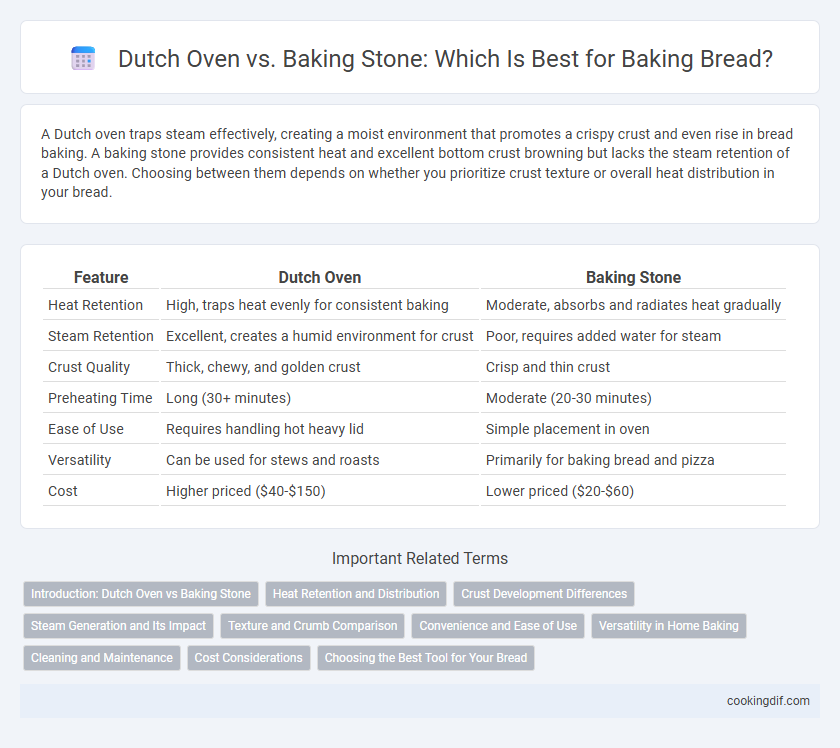This screenshot has width=840, height=748.
Task: Open Choosing the Best Tool for Your Bread
Action: click(x=426, y=658)
